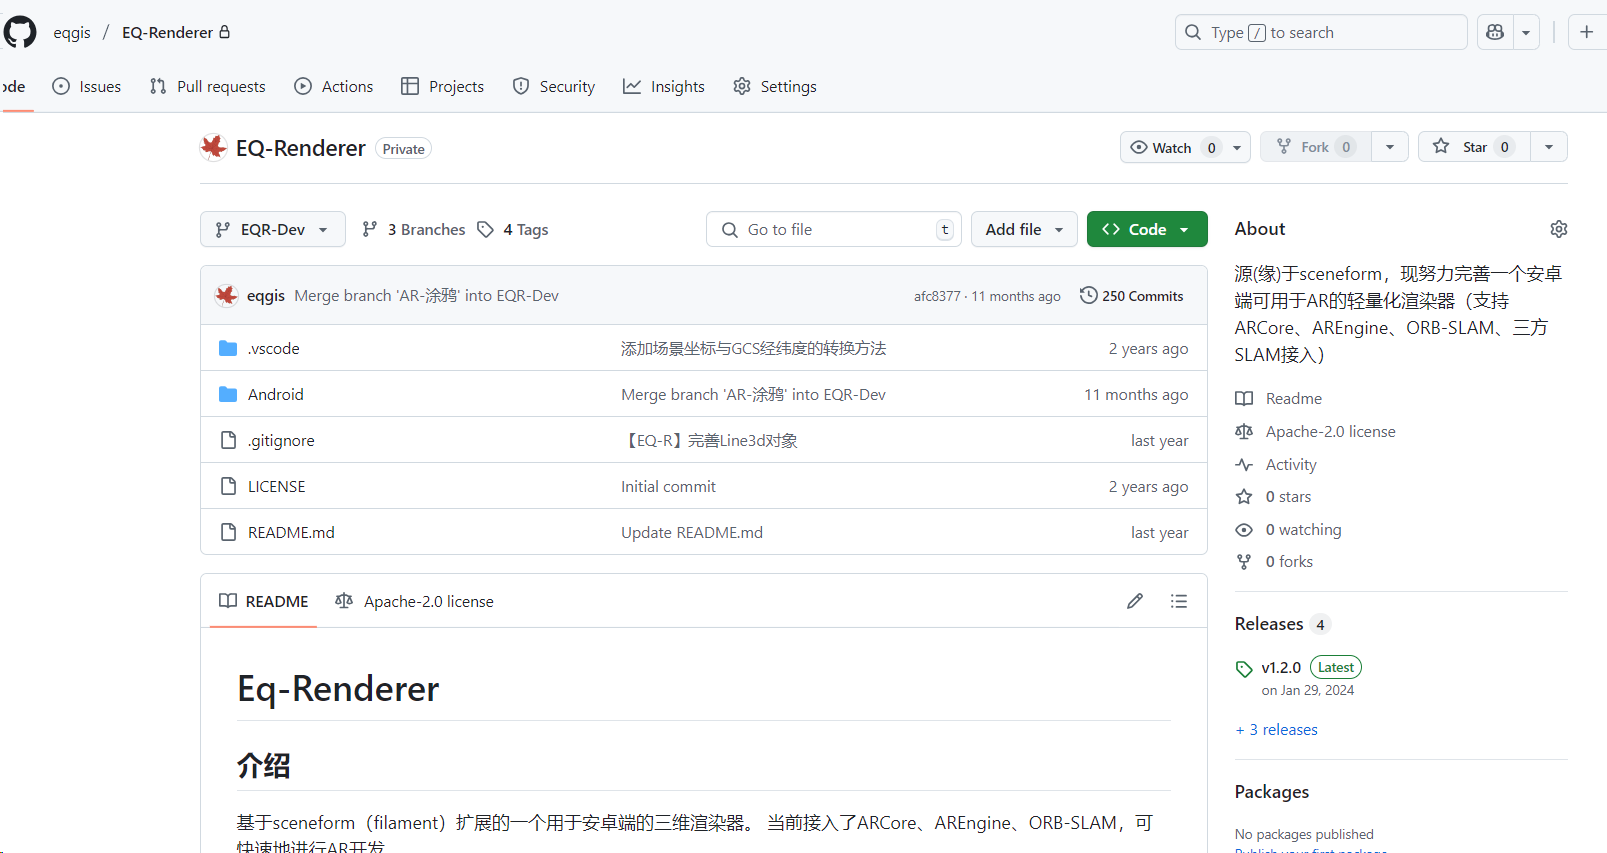Open the .gitignore file

click(281, 440)
